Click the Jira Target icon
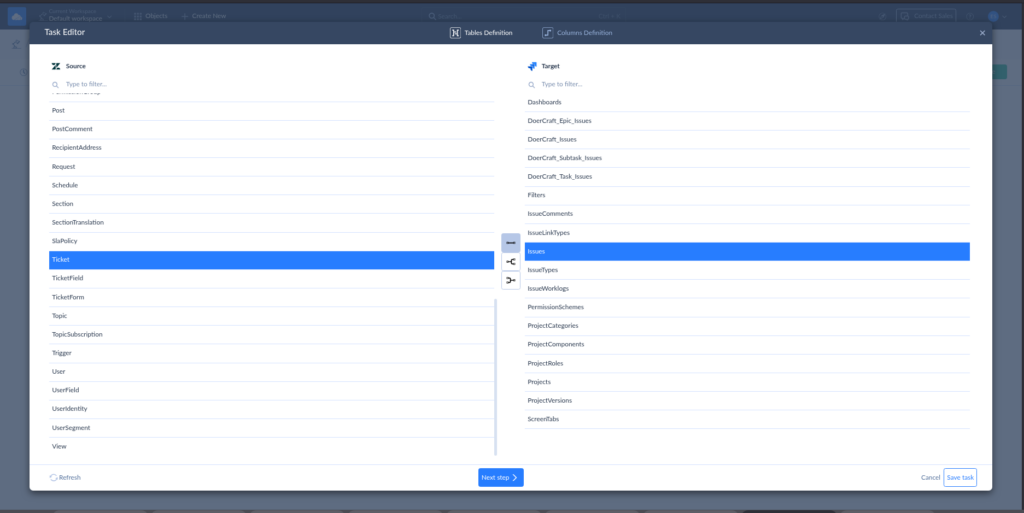The image size is (1024, 513). tap(532, 66)
